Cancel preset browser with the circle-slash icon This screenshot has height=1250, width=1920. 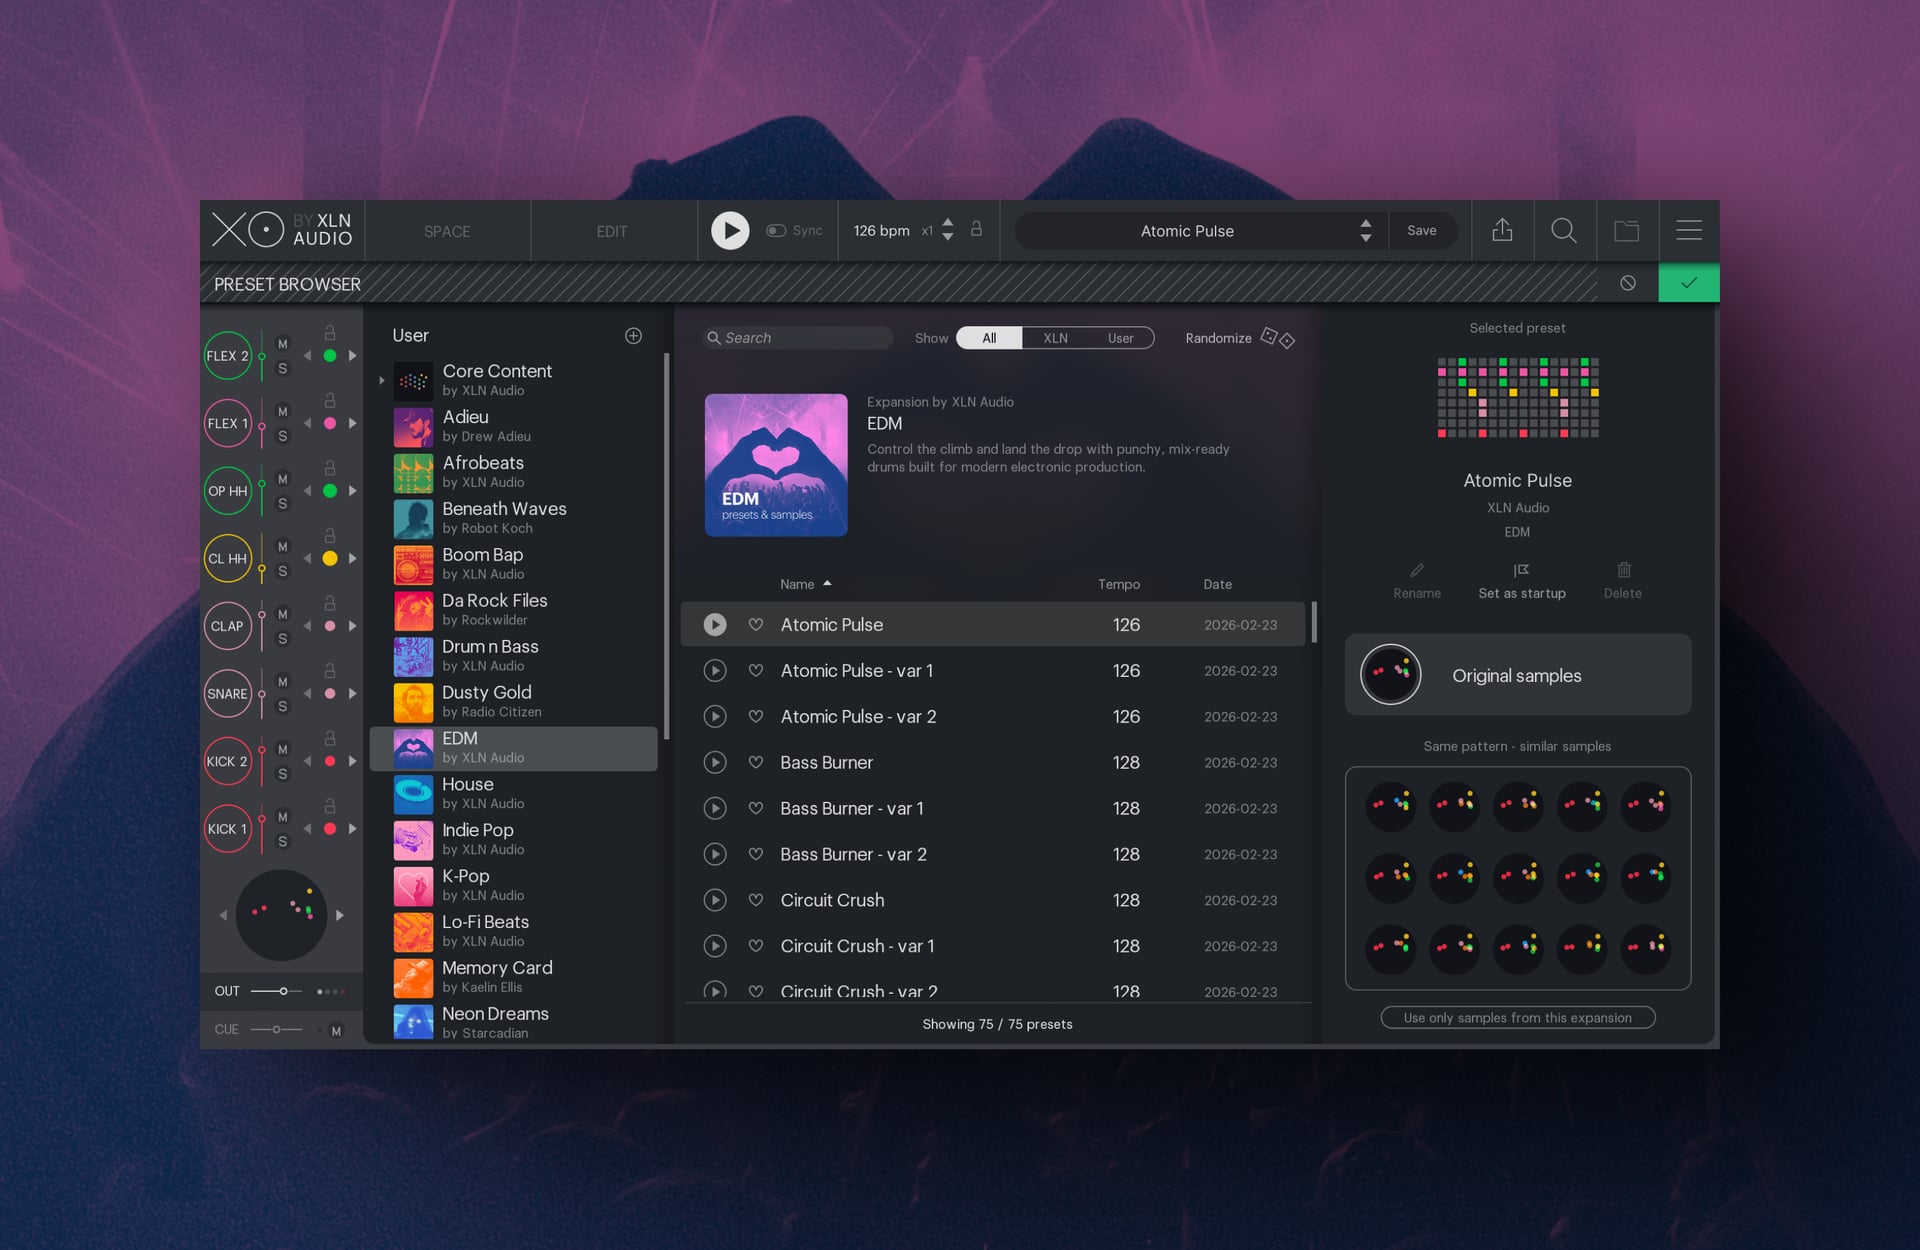pos(1627,283)
